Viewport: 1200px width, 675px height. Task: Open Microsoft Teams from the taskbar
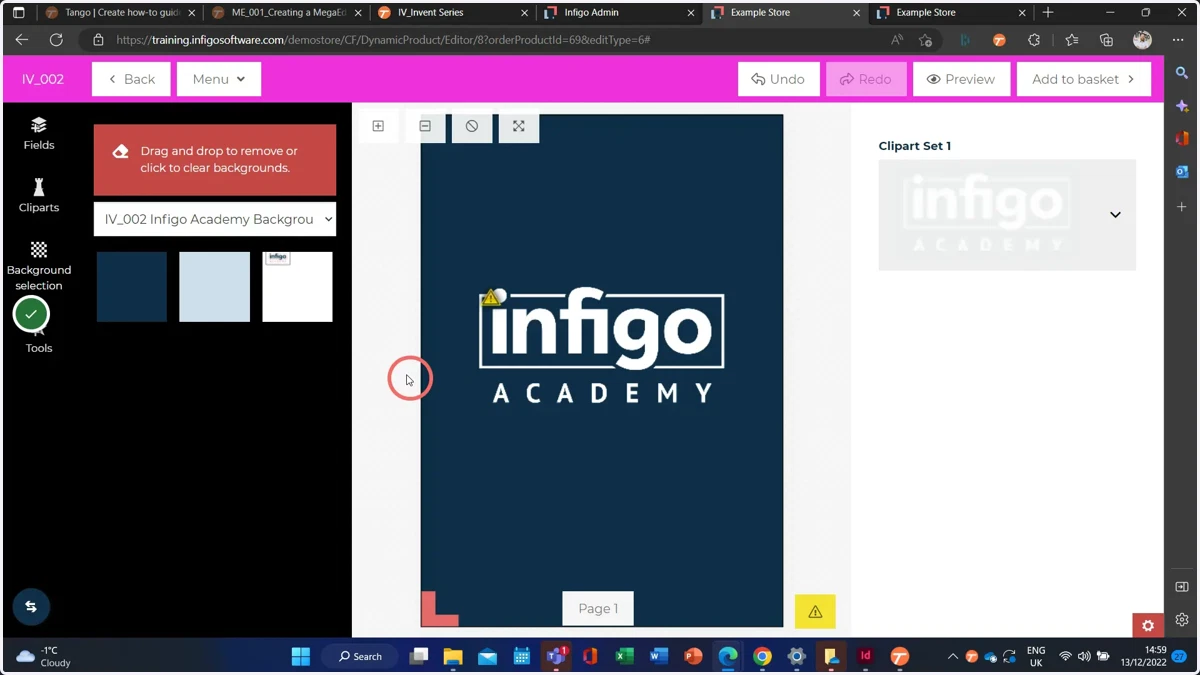556,656
